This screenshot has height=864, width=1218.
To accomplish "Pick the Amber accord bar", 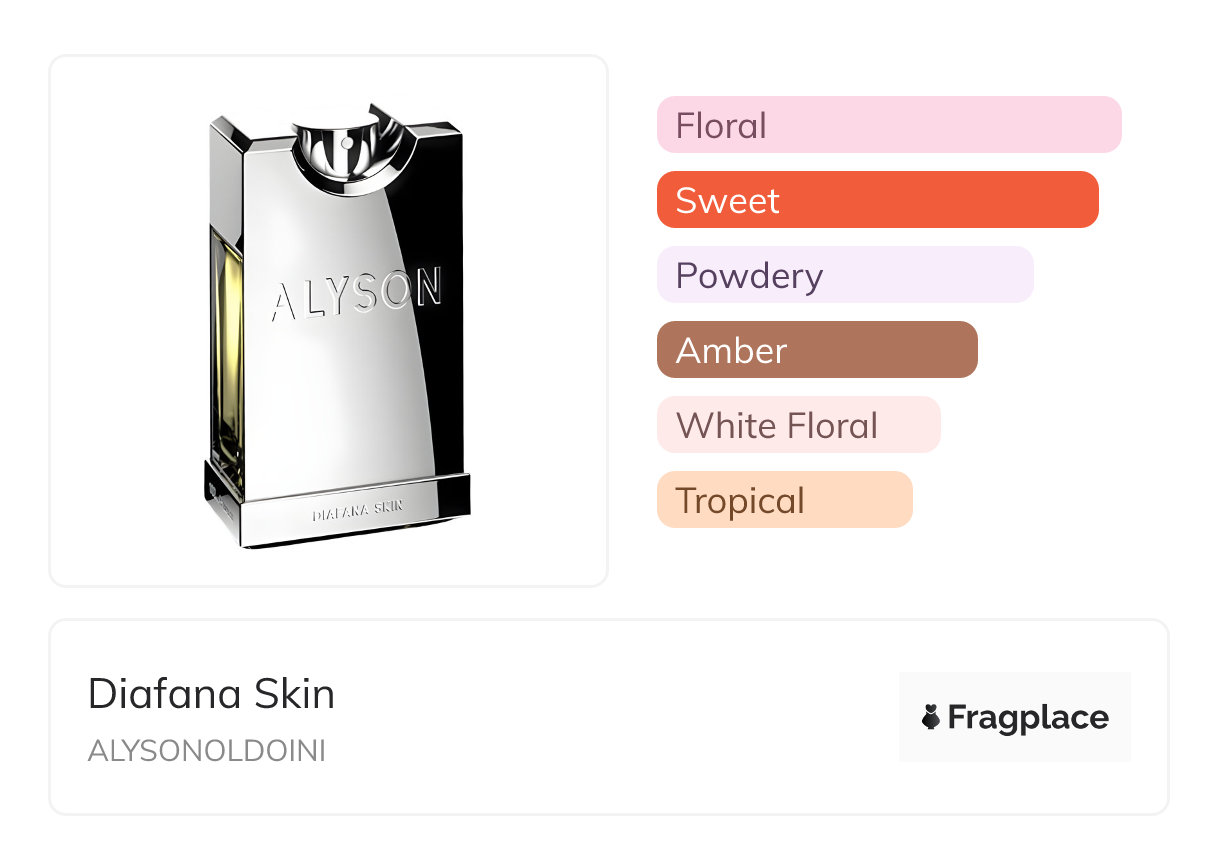I will (816, 350).
